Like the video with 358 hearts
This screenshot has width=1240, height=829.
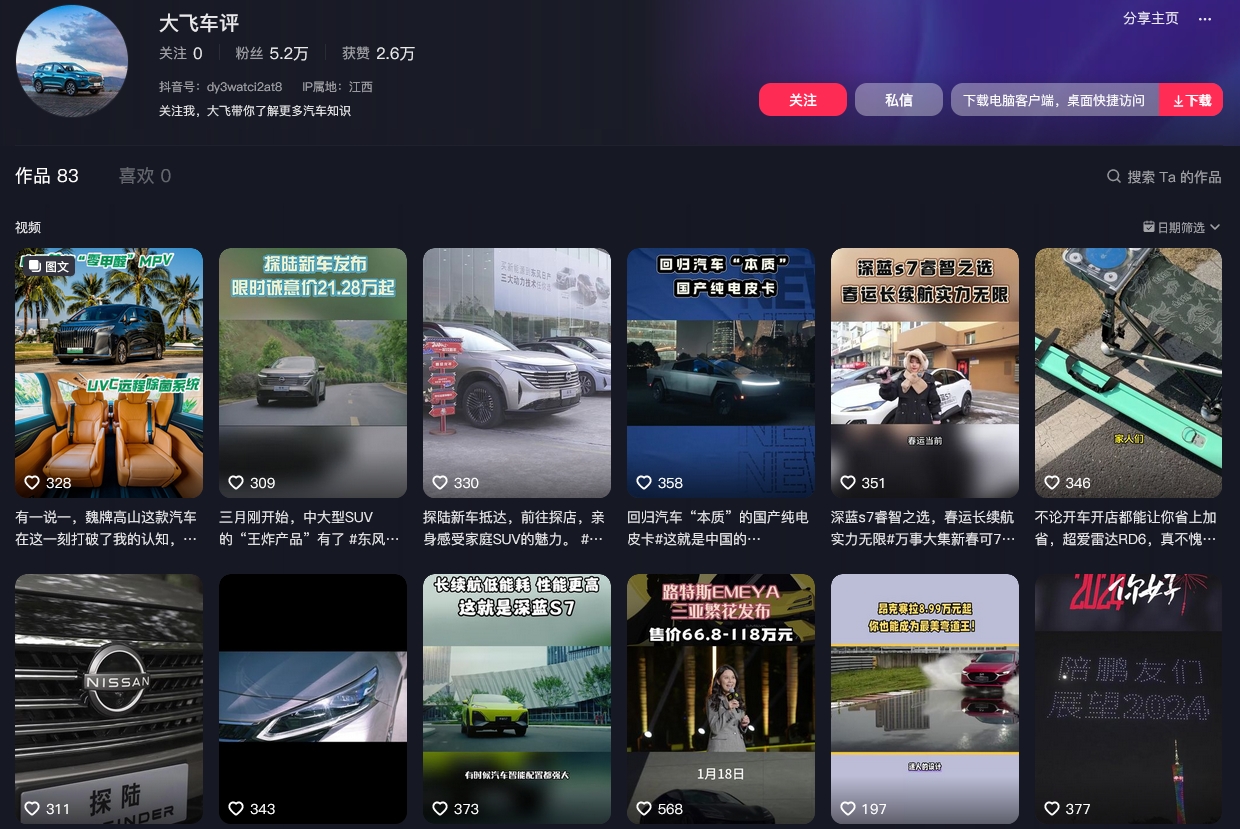pos(644,482)
